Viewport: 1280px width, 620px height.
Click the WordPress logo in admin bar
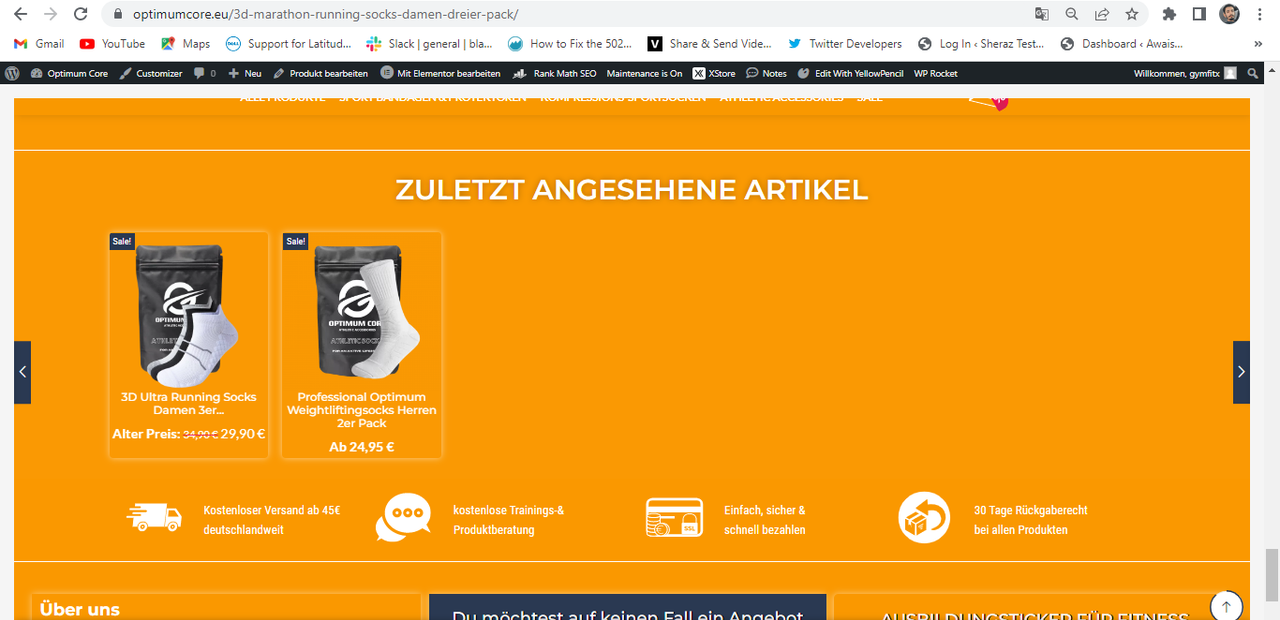click(x=12, y=73)
